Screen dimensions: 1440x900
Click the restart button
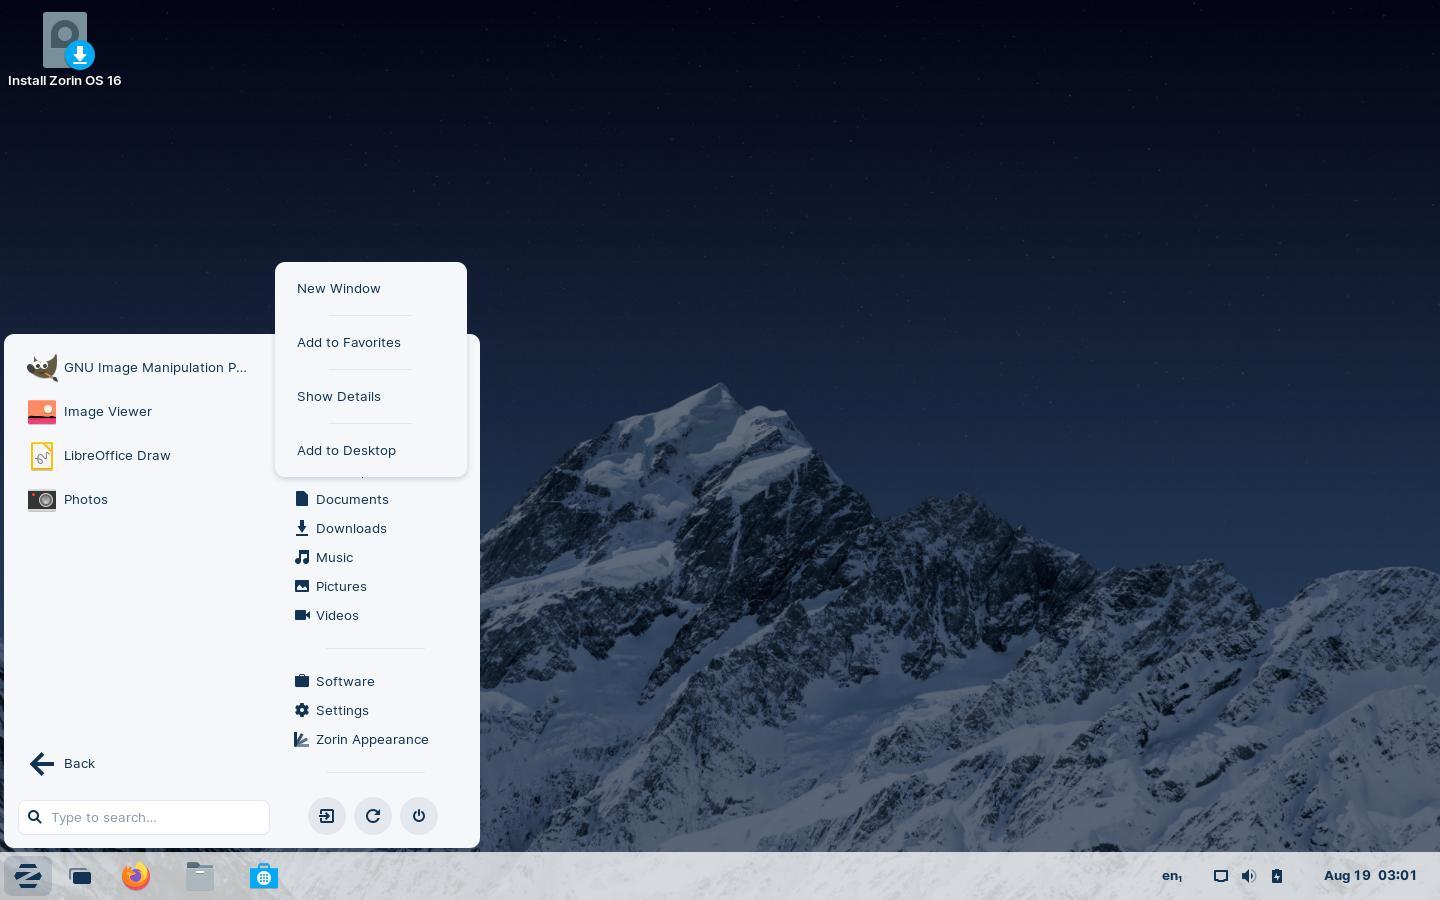(373, 816)
